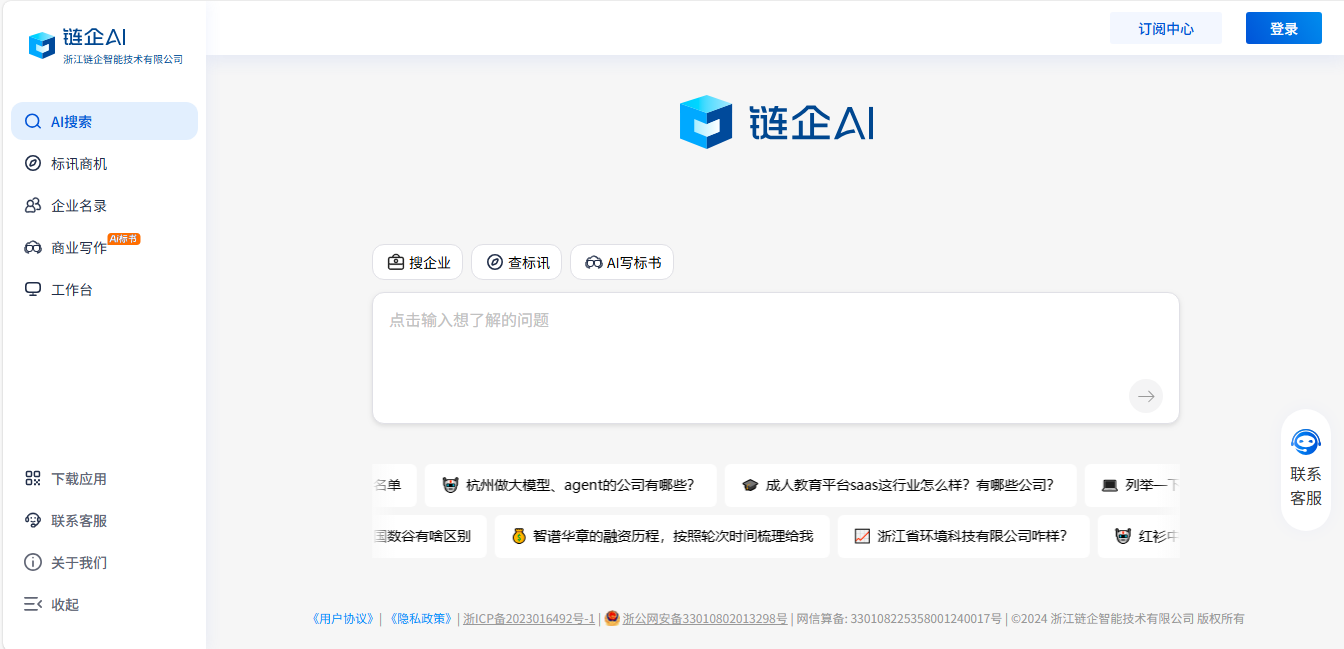The image size is (1344, 649).
Task: Open the 工作台 monitor icon
Action: (33, 289)
